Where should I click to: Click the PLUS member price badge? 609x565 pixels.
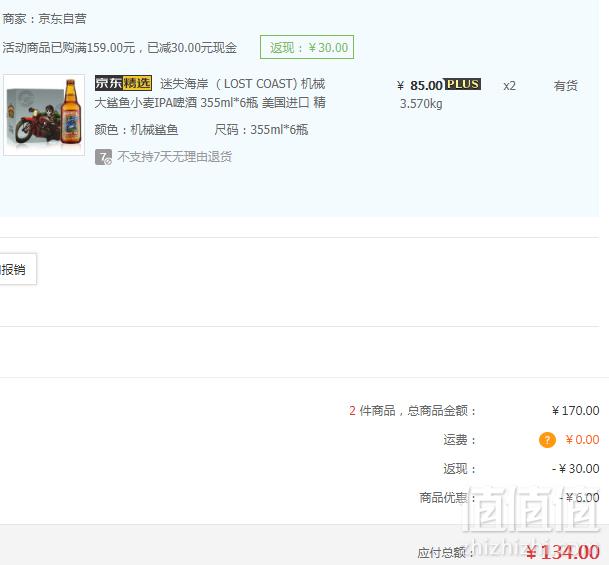click(463, 84)
